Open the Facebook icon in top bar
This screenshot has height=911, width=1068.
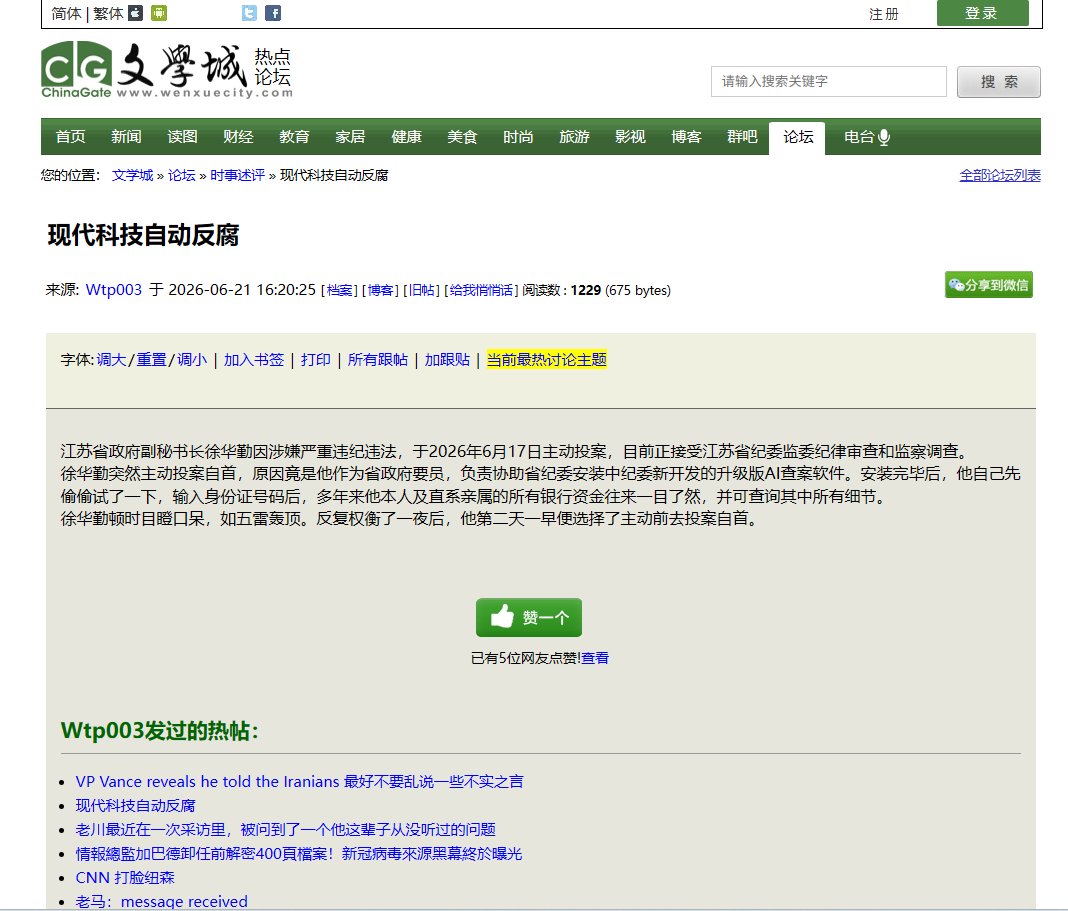coord(272,13)
